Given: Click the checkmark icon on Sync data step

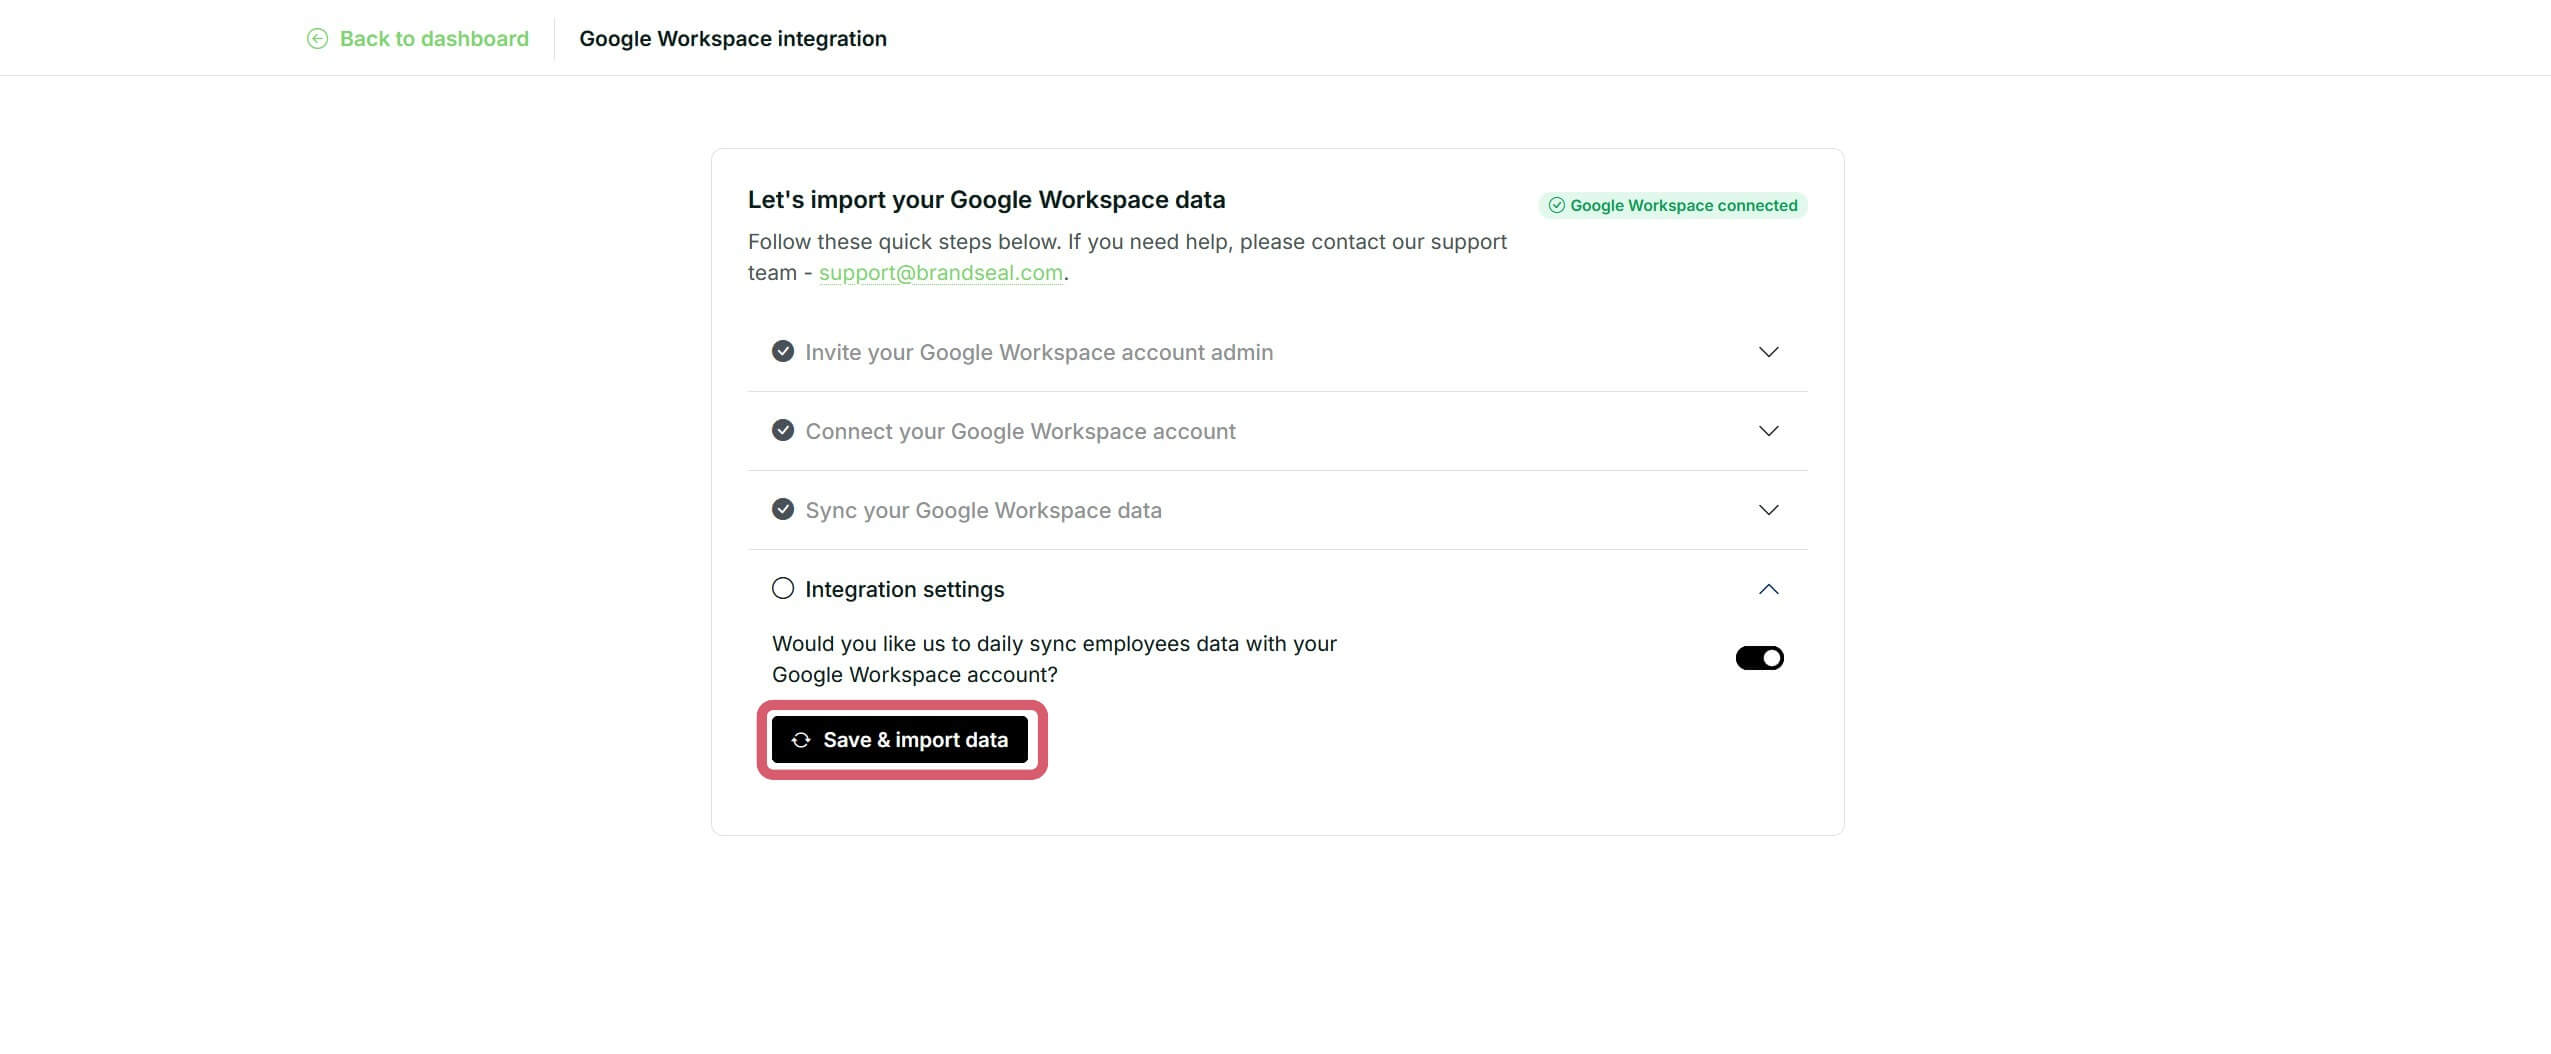Looking at the screenshot, I should click(x=782, y=510).
